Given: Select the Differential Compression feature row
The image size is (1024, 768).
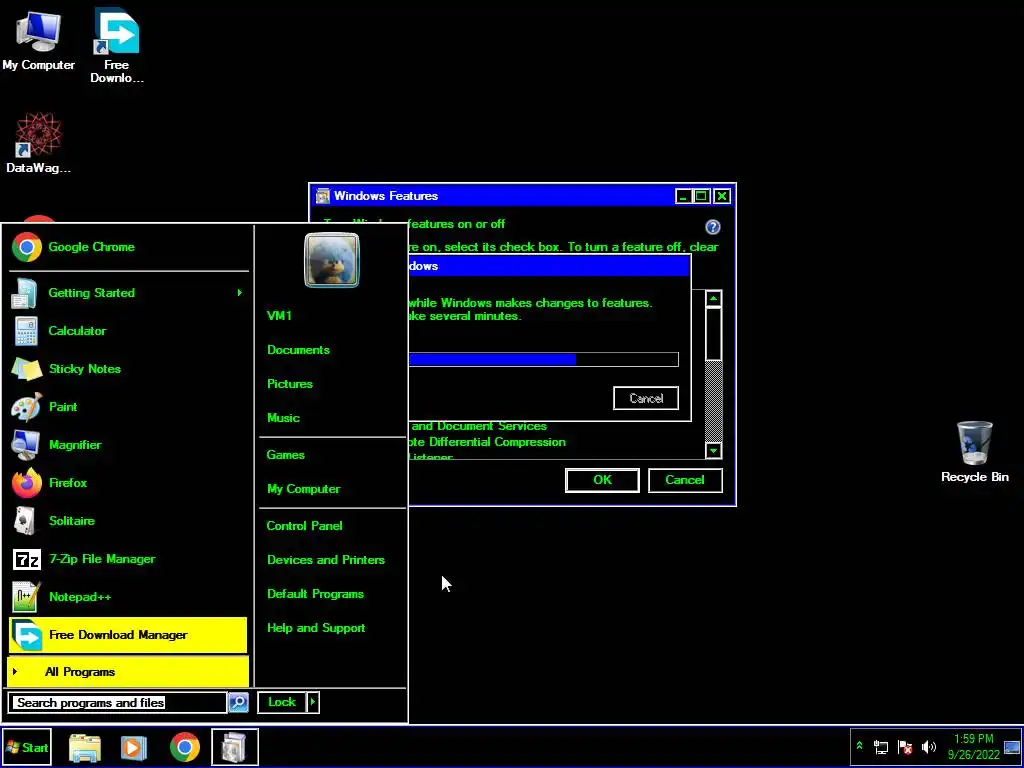Looking at the screenshot, I should click(487, 442).
